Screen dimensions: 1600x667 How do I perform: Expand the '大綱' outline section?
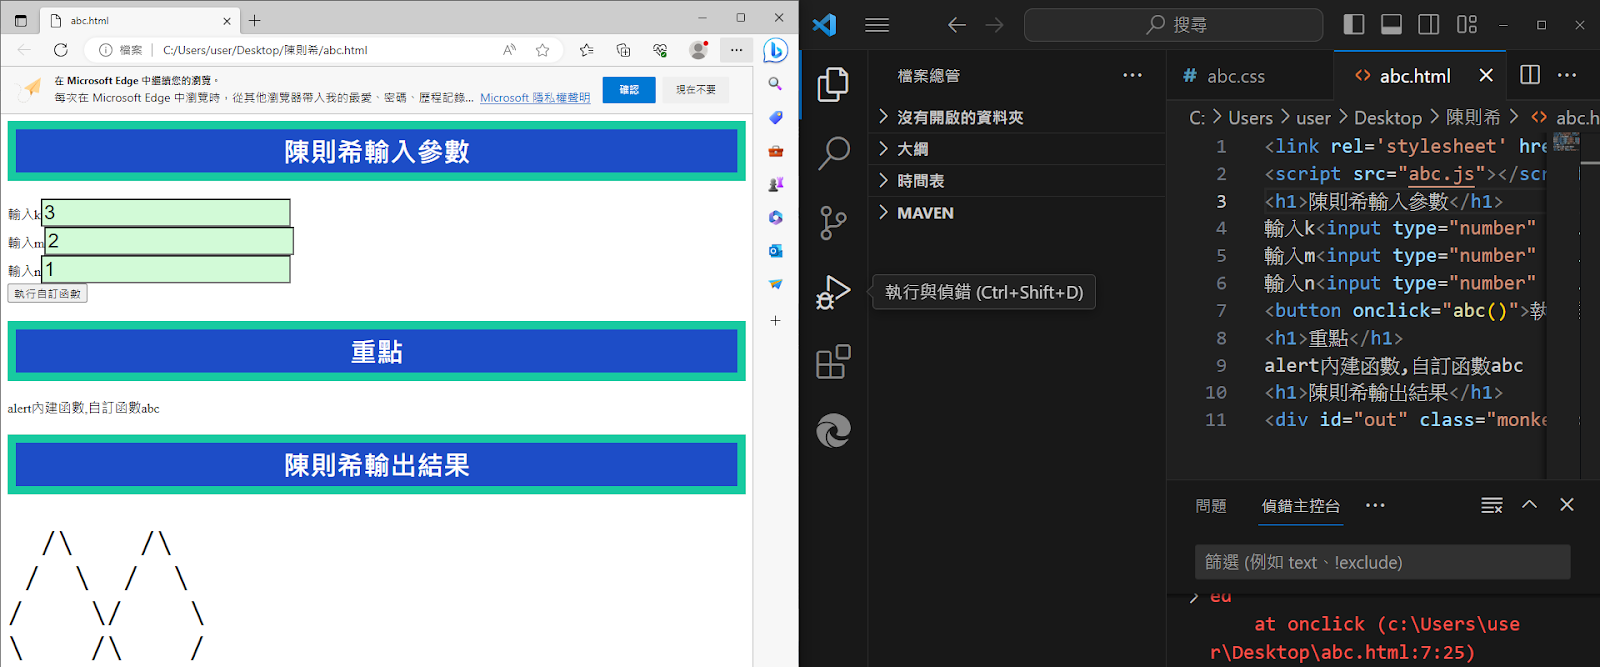click(x=1017, y=149)
